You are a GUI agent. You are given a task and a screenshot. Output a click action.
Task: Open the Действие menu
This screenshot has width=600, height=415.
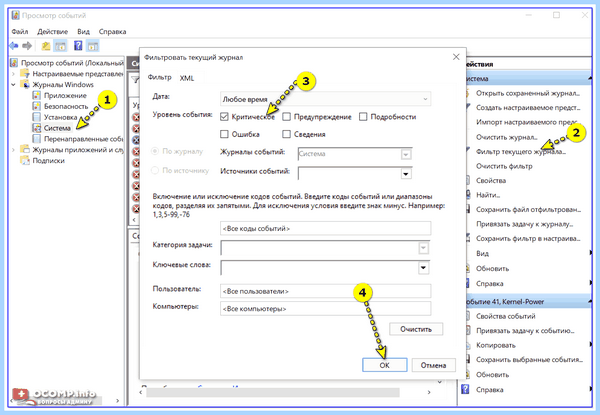click(52, 31)
